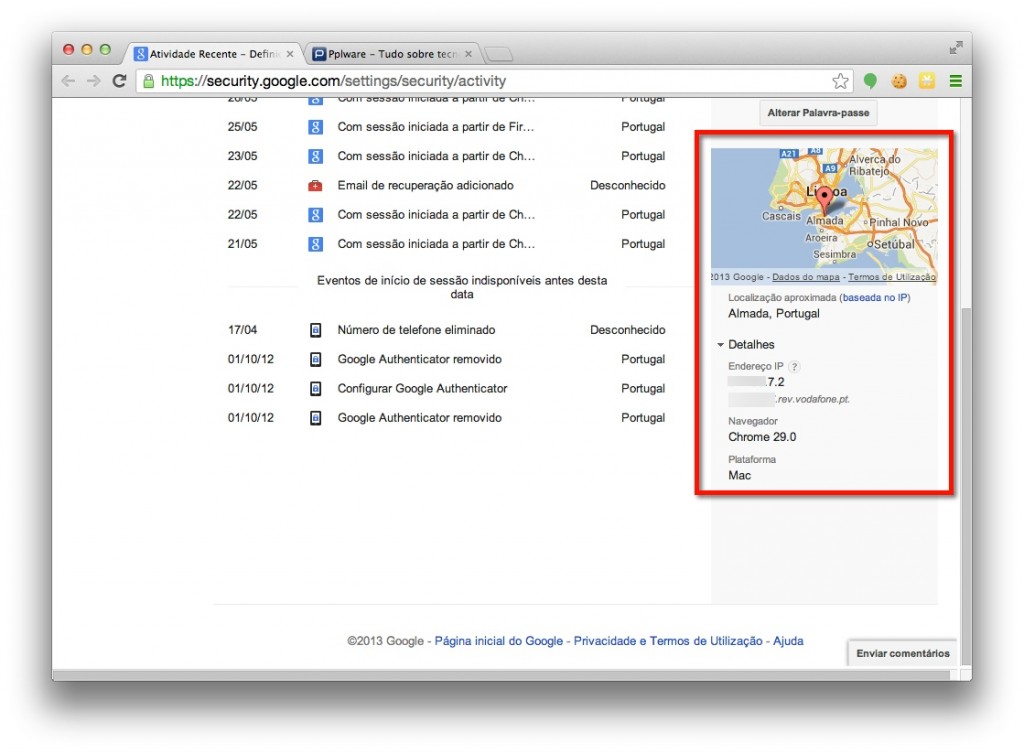Click the browser forward arrow

click(x=94, y=81)
